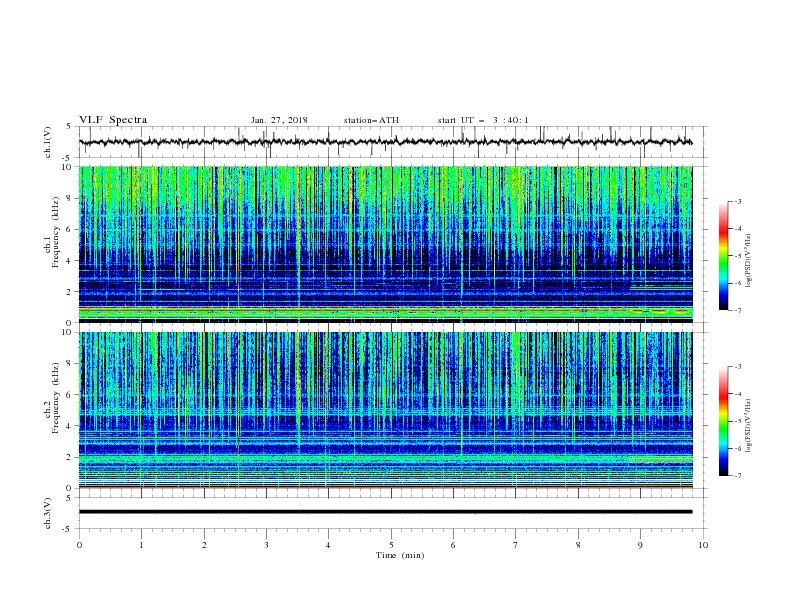Image resolution: width=792 pixels, height=612 pixels.
Task: Click the color scale bar beside ch.2 spectrogram
Action: coord(723,421)
